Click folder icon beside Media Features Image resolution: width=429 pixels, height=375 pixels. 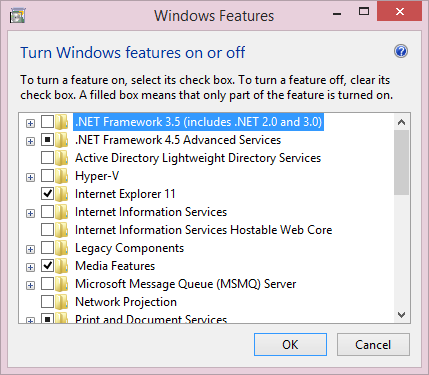tap(62, 266)
